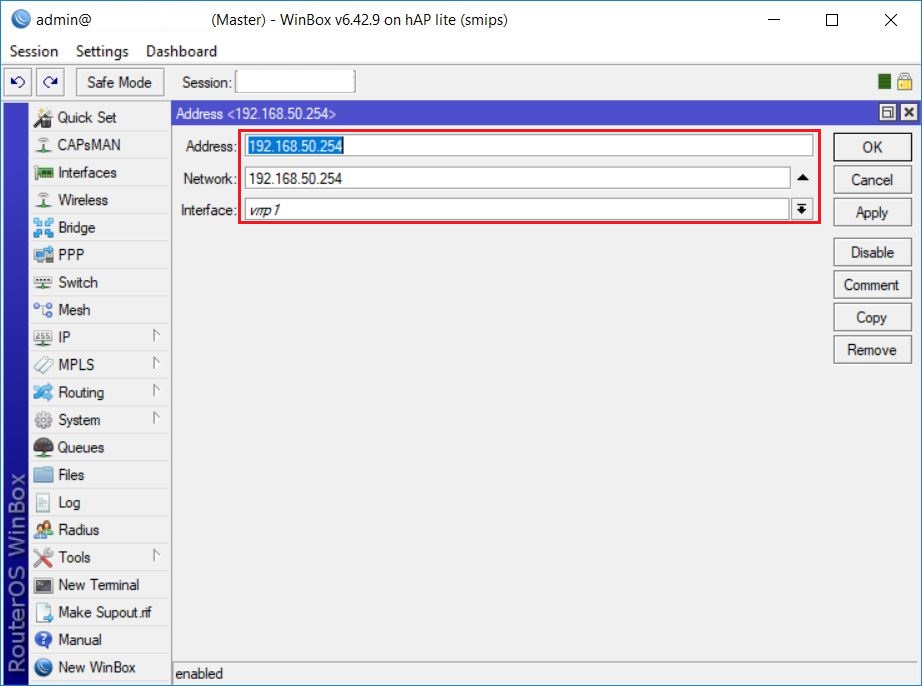Expand the MPLS submenu
This screenshot has width=922, height=686.
coord(156,363)
